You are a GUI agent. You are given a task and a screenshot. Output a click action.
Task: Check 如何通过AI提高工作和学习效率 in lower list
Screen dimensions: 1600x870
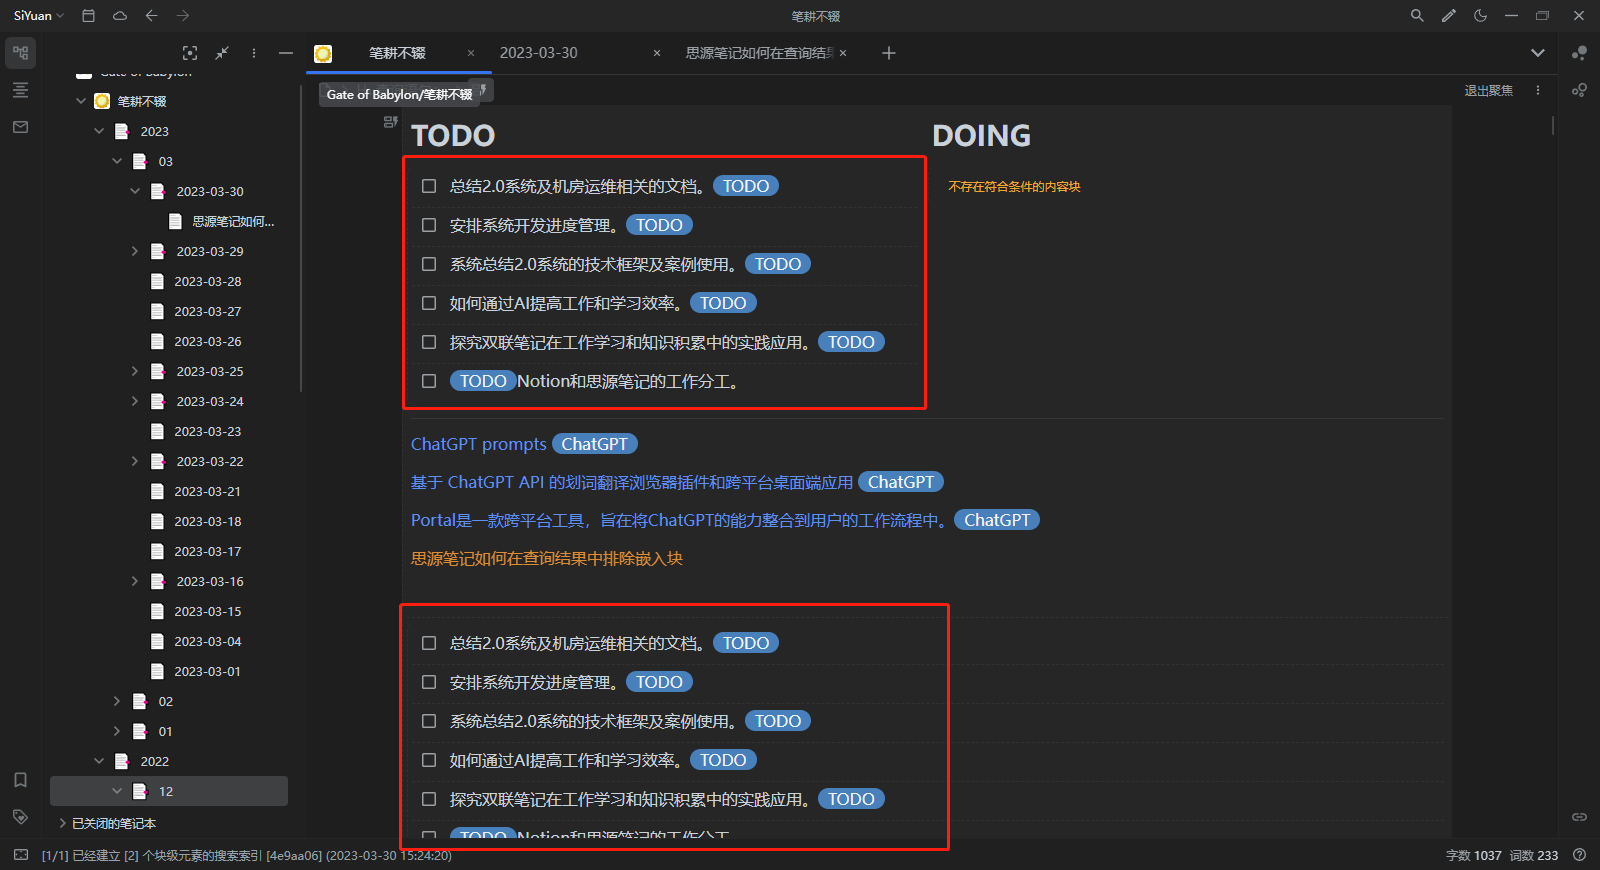(429, 760)
